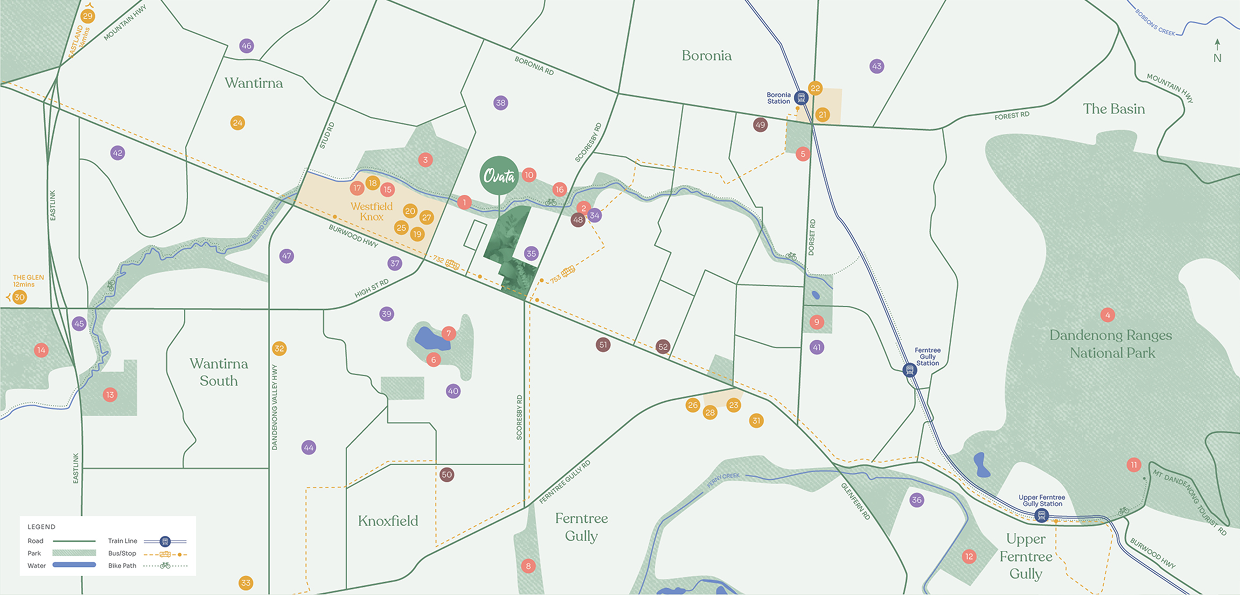The image size is (1240, 595).
Task: Click marker number 3 in the park
Action: point(425,159)
